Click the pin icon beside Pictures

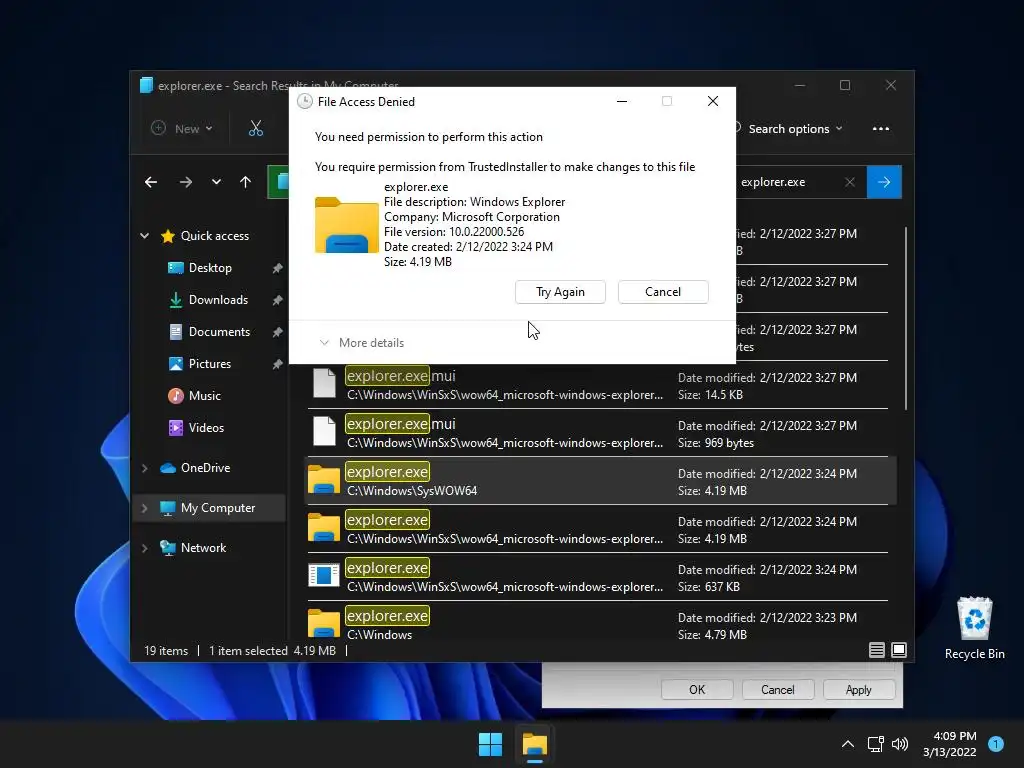point(277,364)
